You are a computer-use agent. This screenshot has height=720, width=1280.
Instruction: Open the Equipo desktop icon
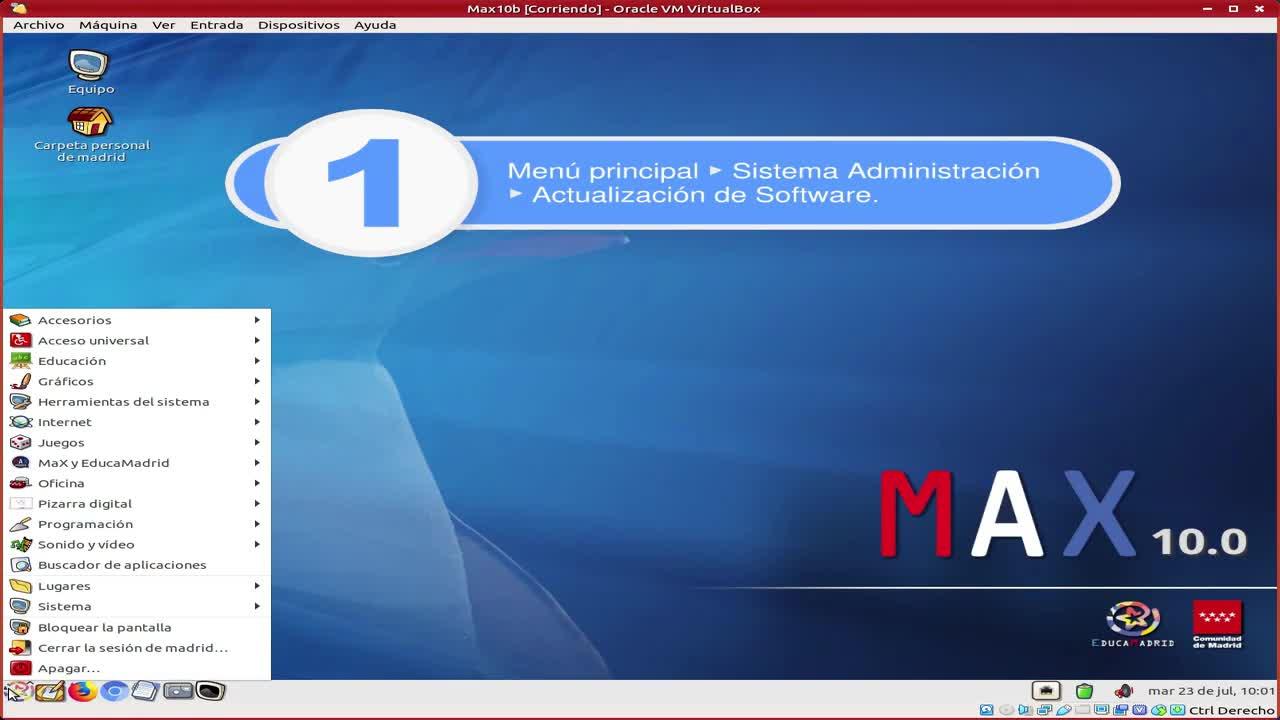pyautogui.click(x=90, y=72)
